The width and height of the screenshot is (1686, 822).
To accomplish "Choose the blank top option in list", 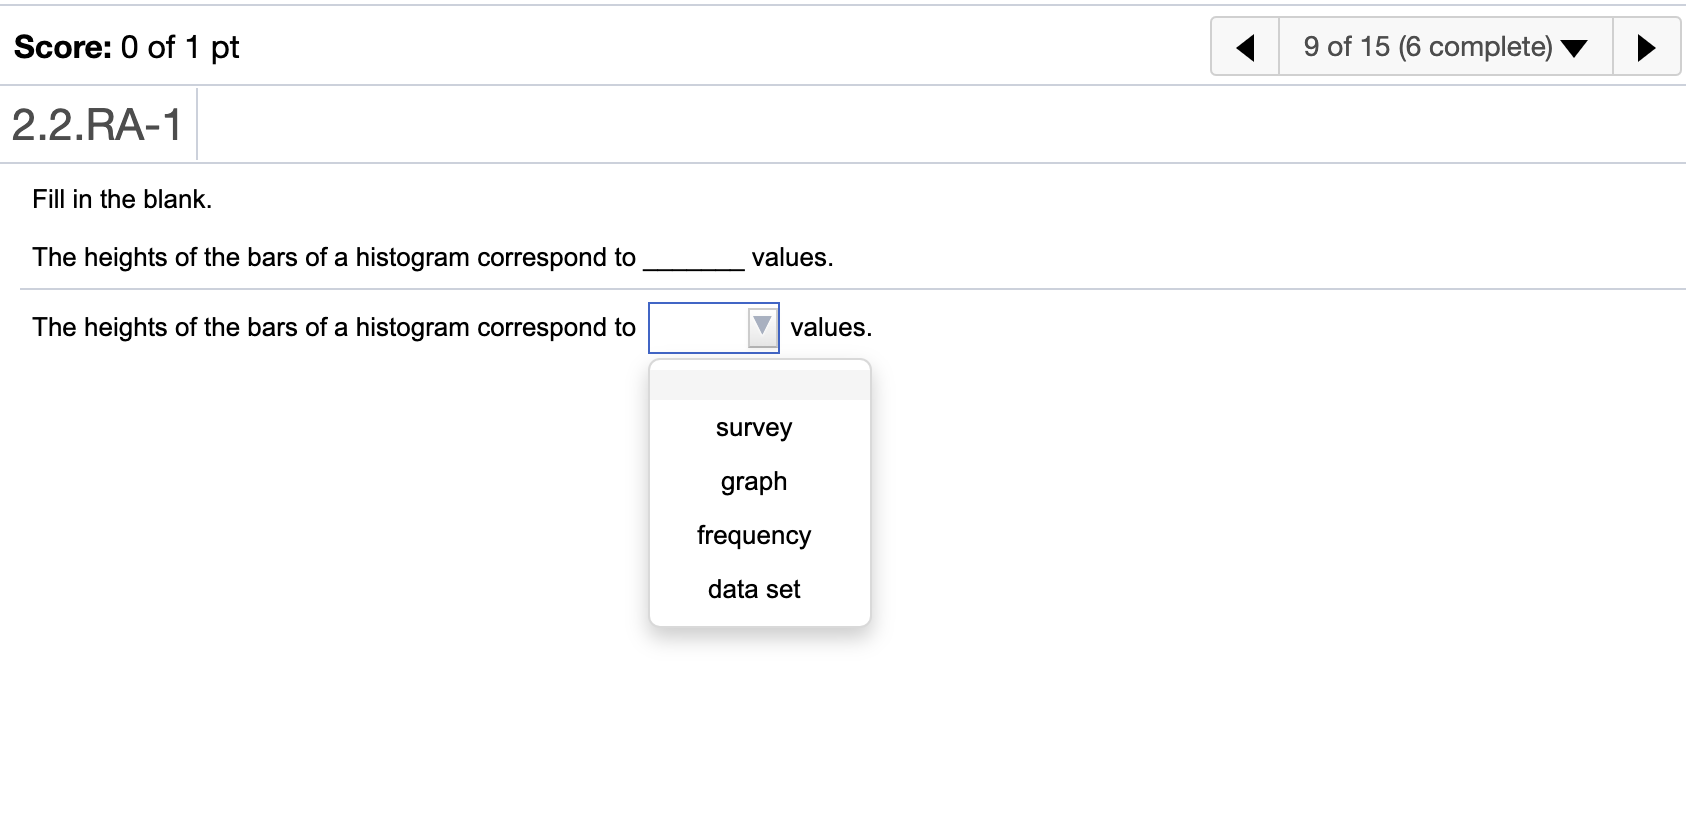I will [x=760, y=385].
